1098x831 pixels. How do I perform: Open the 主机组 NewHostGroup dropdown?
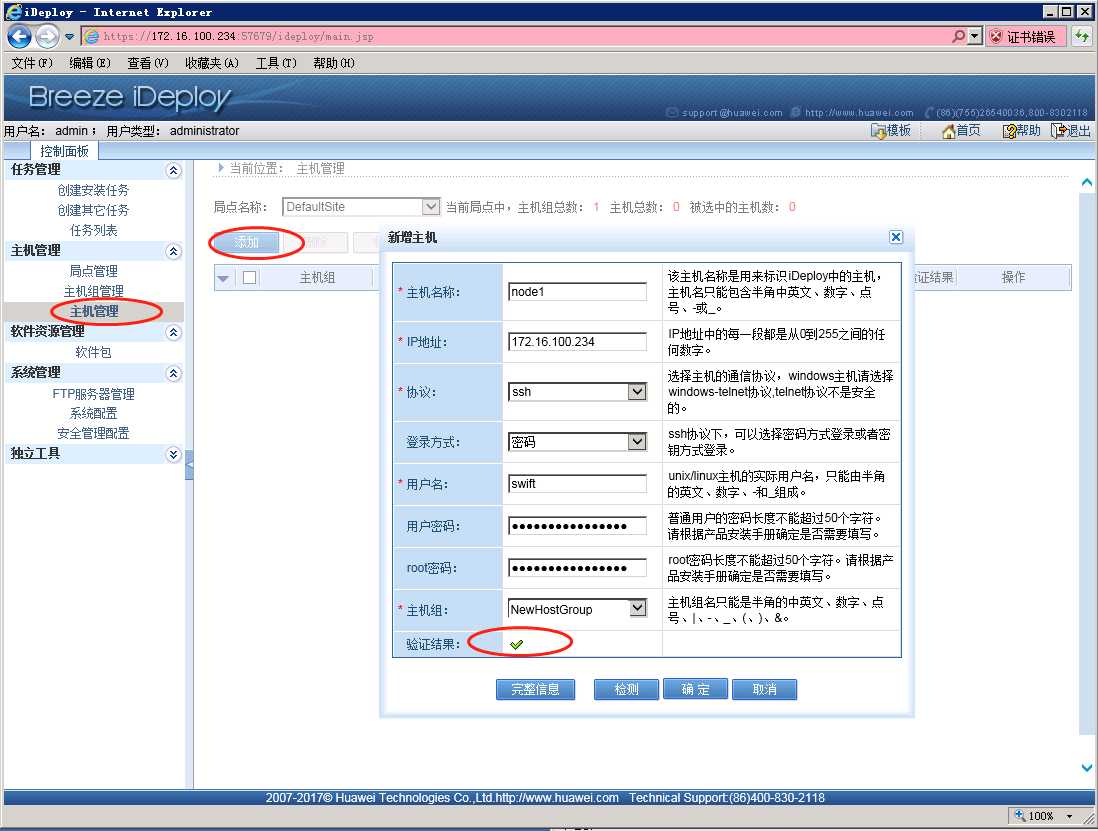pos(577,609)
